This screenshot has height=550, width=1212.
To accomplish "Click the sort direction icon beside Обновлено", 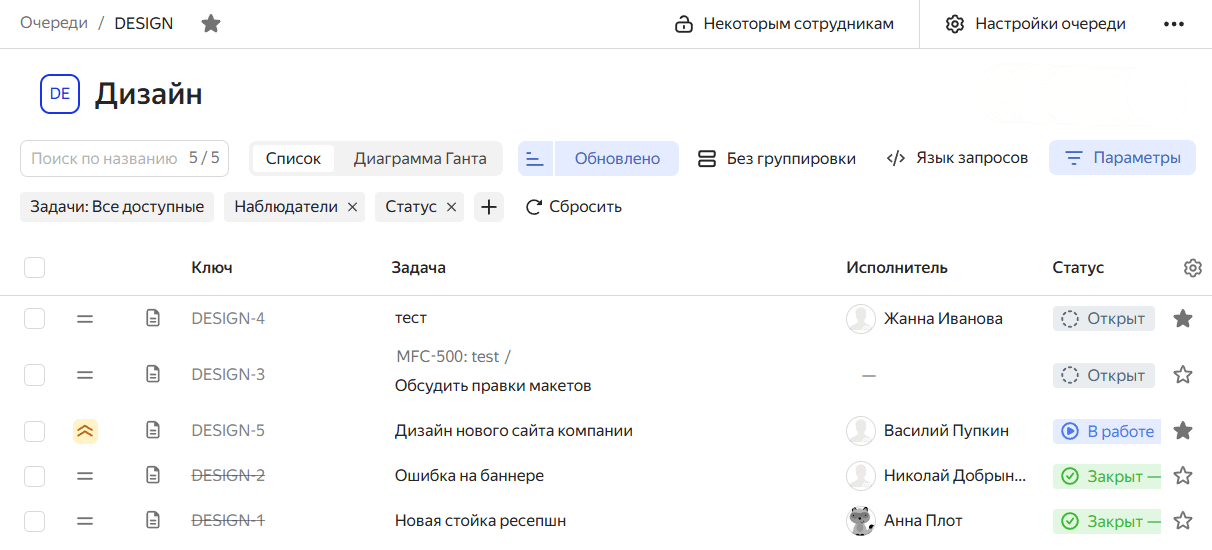I will point(536,158).
